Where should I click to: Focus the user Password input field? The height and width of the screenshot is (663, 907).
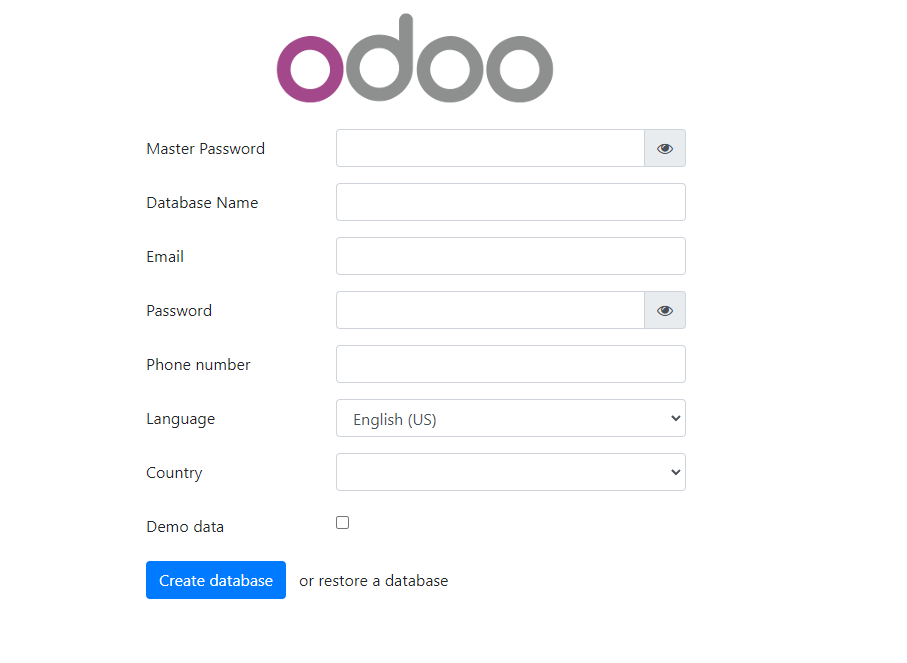490,310
